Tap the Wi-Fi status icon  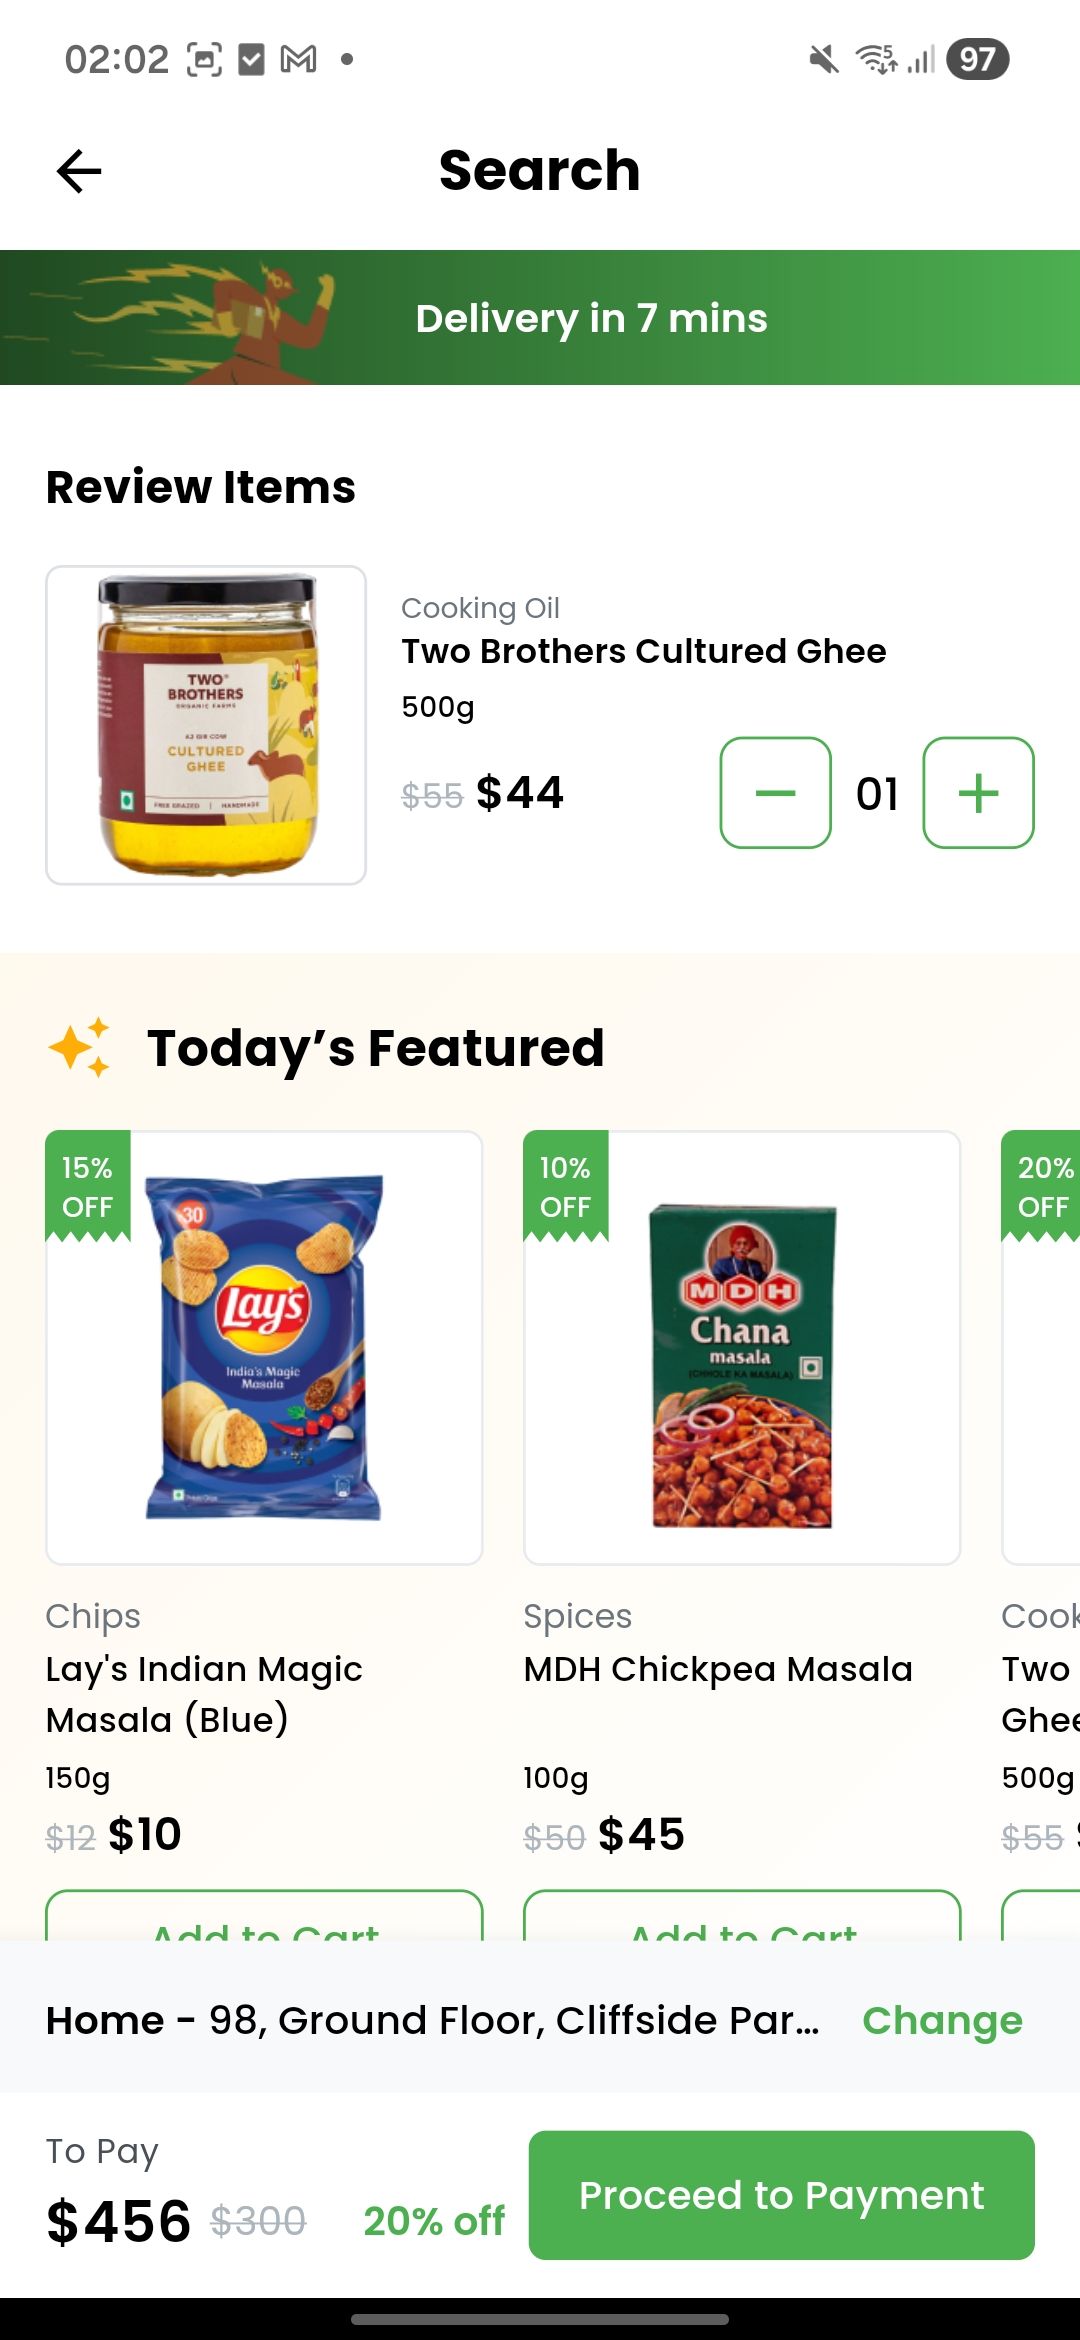point(877,60)
